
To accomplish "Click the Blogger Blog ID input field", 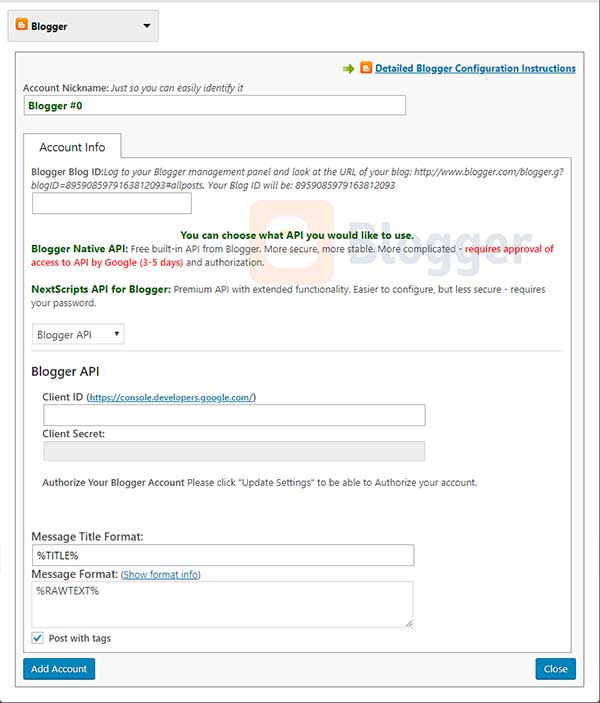I will tap(112, 204).
